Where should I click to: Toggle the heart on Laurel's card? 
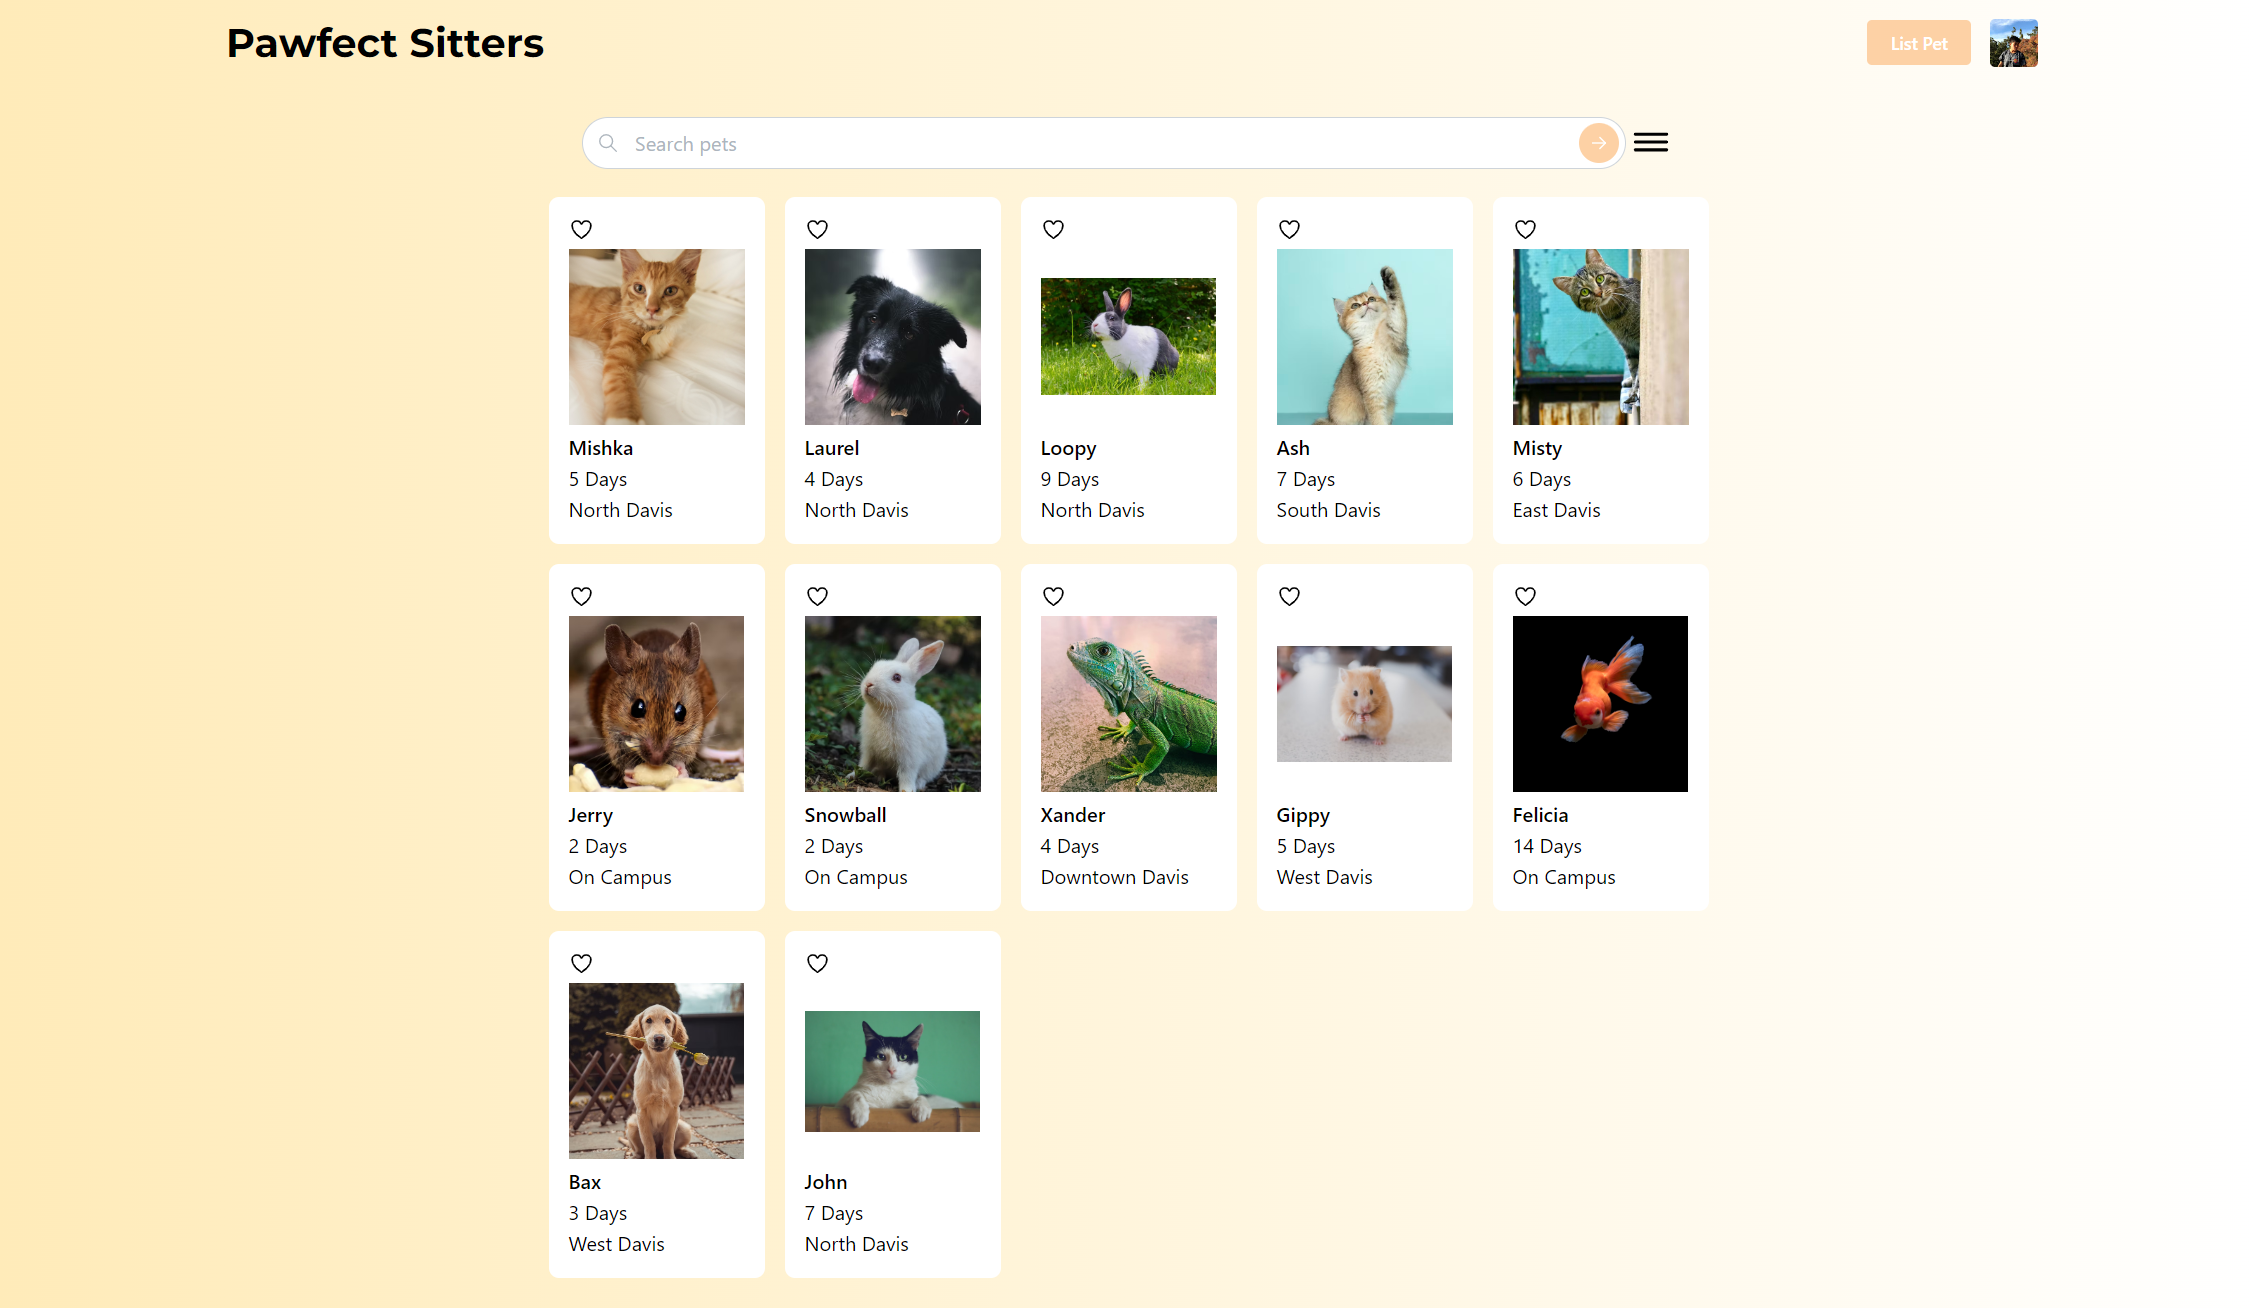click(x=817, y=229)
